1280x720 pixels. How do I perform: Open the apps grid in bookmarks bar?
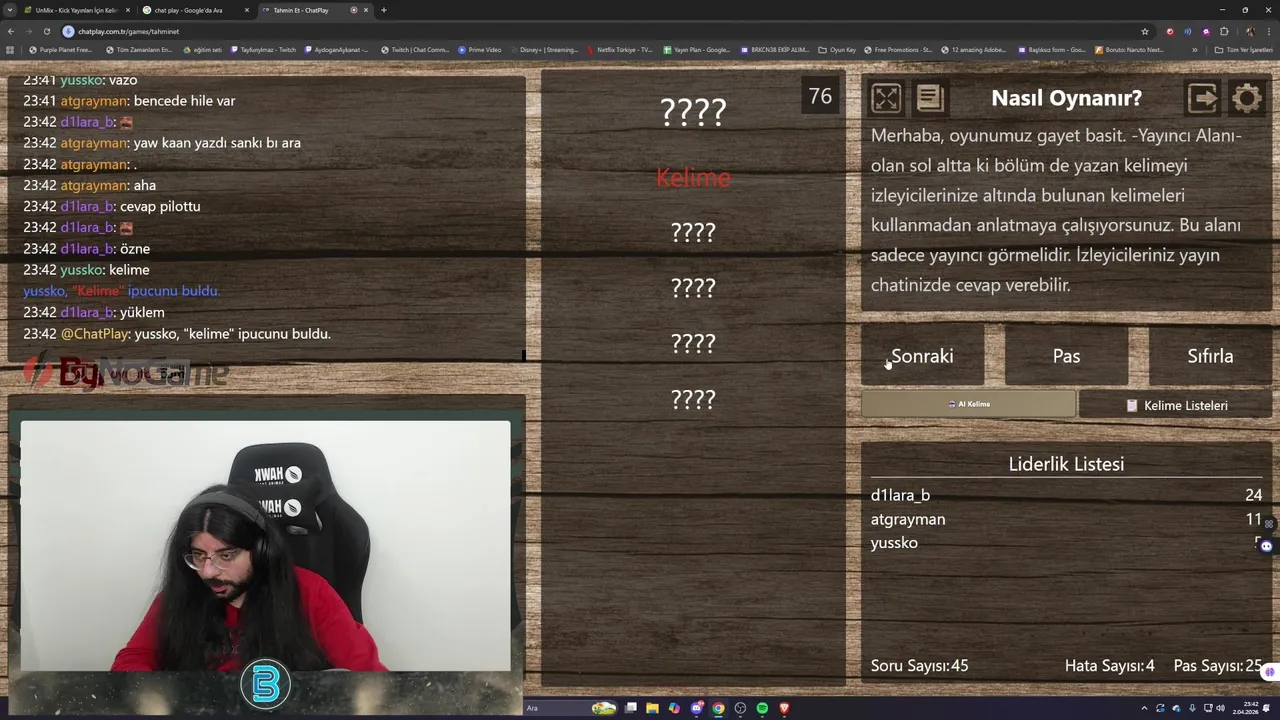point(10,49)
